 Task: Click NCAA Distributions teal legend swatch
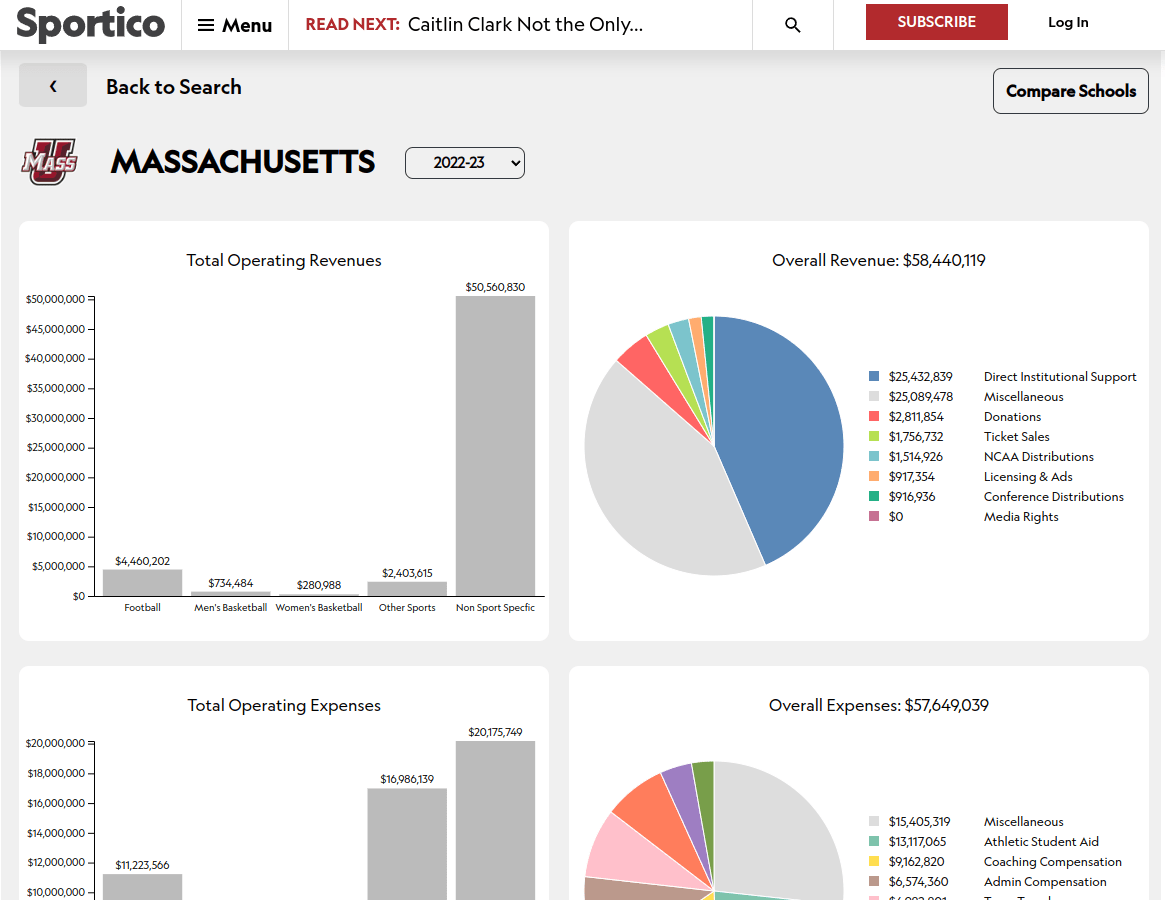coord(874,456)
